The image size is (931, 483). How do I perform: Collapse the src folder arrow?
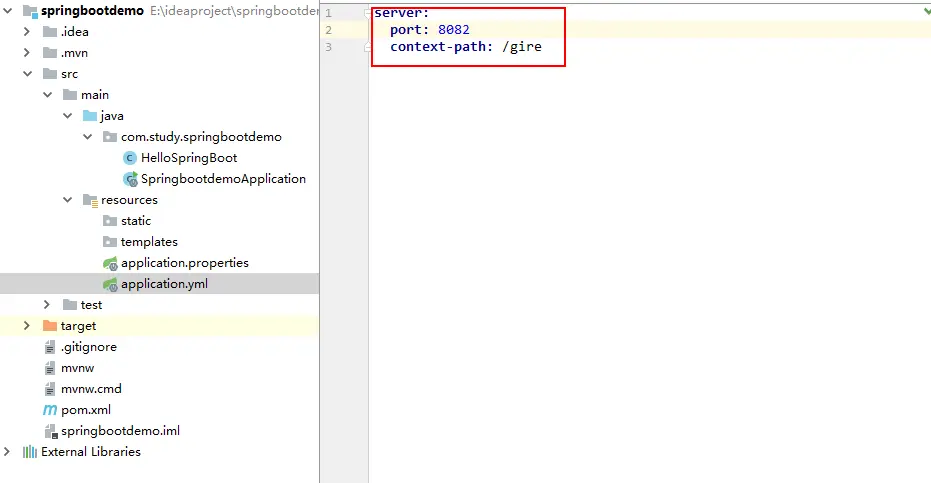[x=27, y=74]
